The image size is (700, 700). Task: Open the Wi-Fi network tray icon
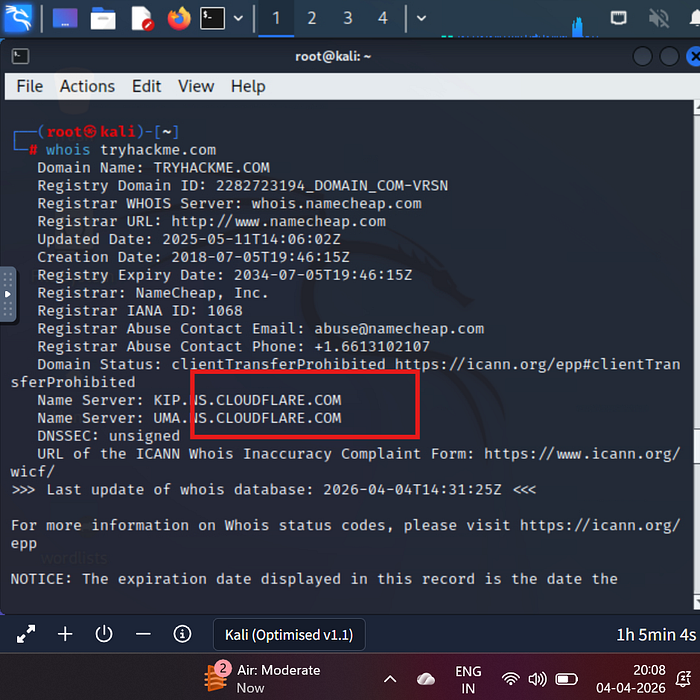coord(510,679)
